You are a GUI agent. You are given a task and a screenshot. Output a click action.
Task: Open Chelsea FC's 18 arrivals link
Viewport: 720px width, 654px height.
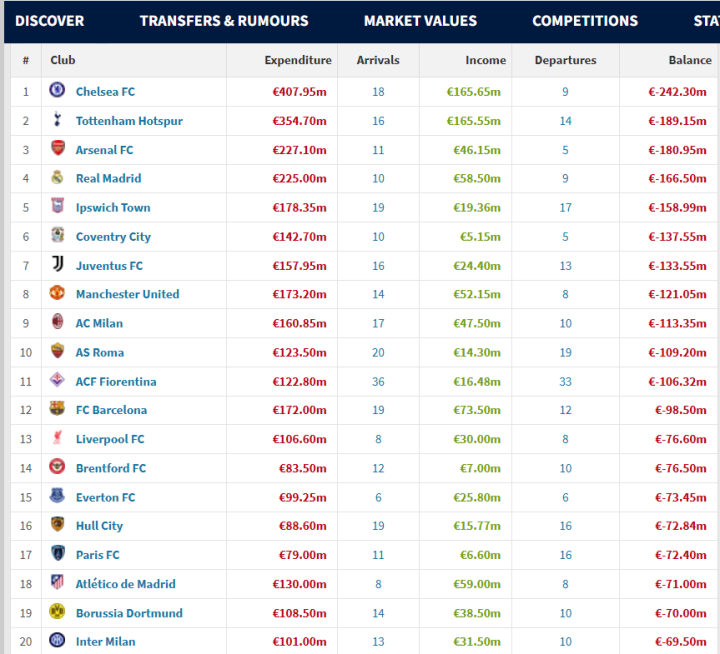point(378,92)
